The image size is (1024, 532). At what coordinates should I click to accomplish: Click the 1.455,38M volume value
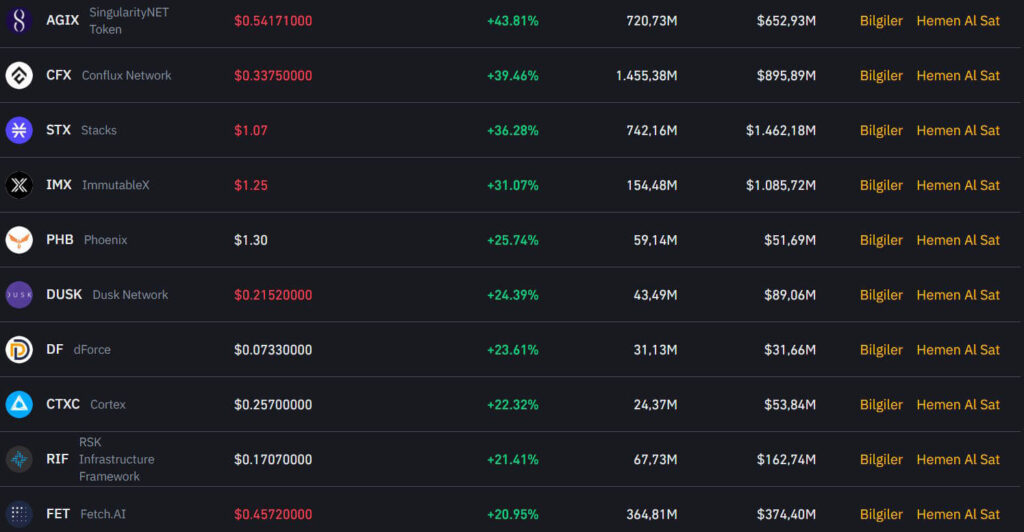point(647,76)
